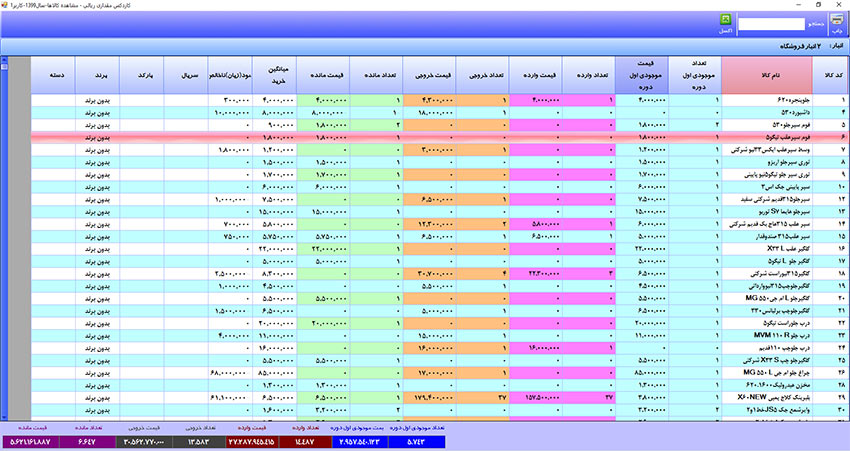Click the scrollbar thumb on the left edge
850x451 pixels.
(4, 67)
